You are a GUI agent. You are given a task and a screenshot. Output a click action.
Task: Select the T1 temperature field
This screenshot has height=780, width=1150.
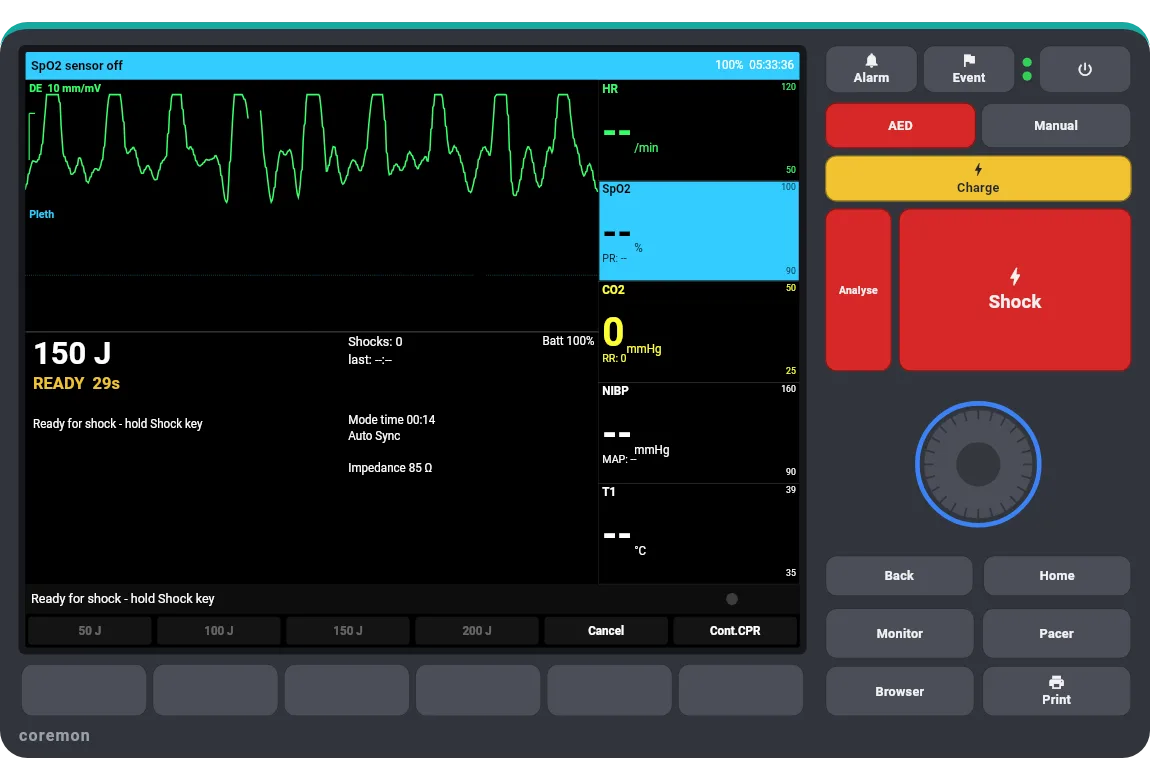coord(698,534)
